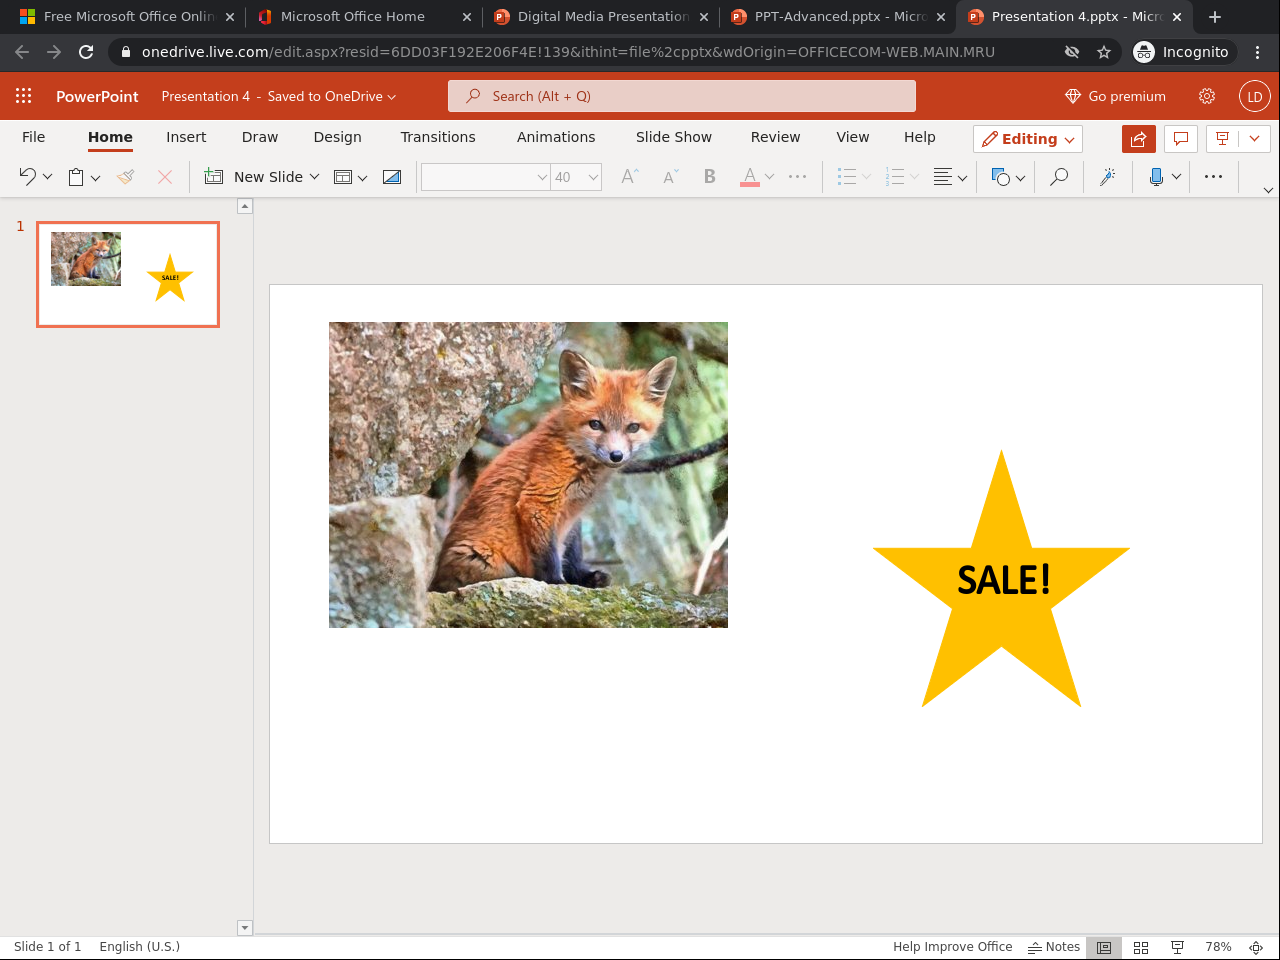Image resolution: width=1280 pixels, height=960 pixels.
Task: Select the slide 1 thumbnail
Action: (128, 274)
